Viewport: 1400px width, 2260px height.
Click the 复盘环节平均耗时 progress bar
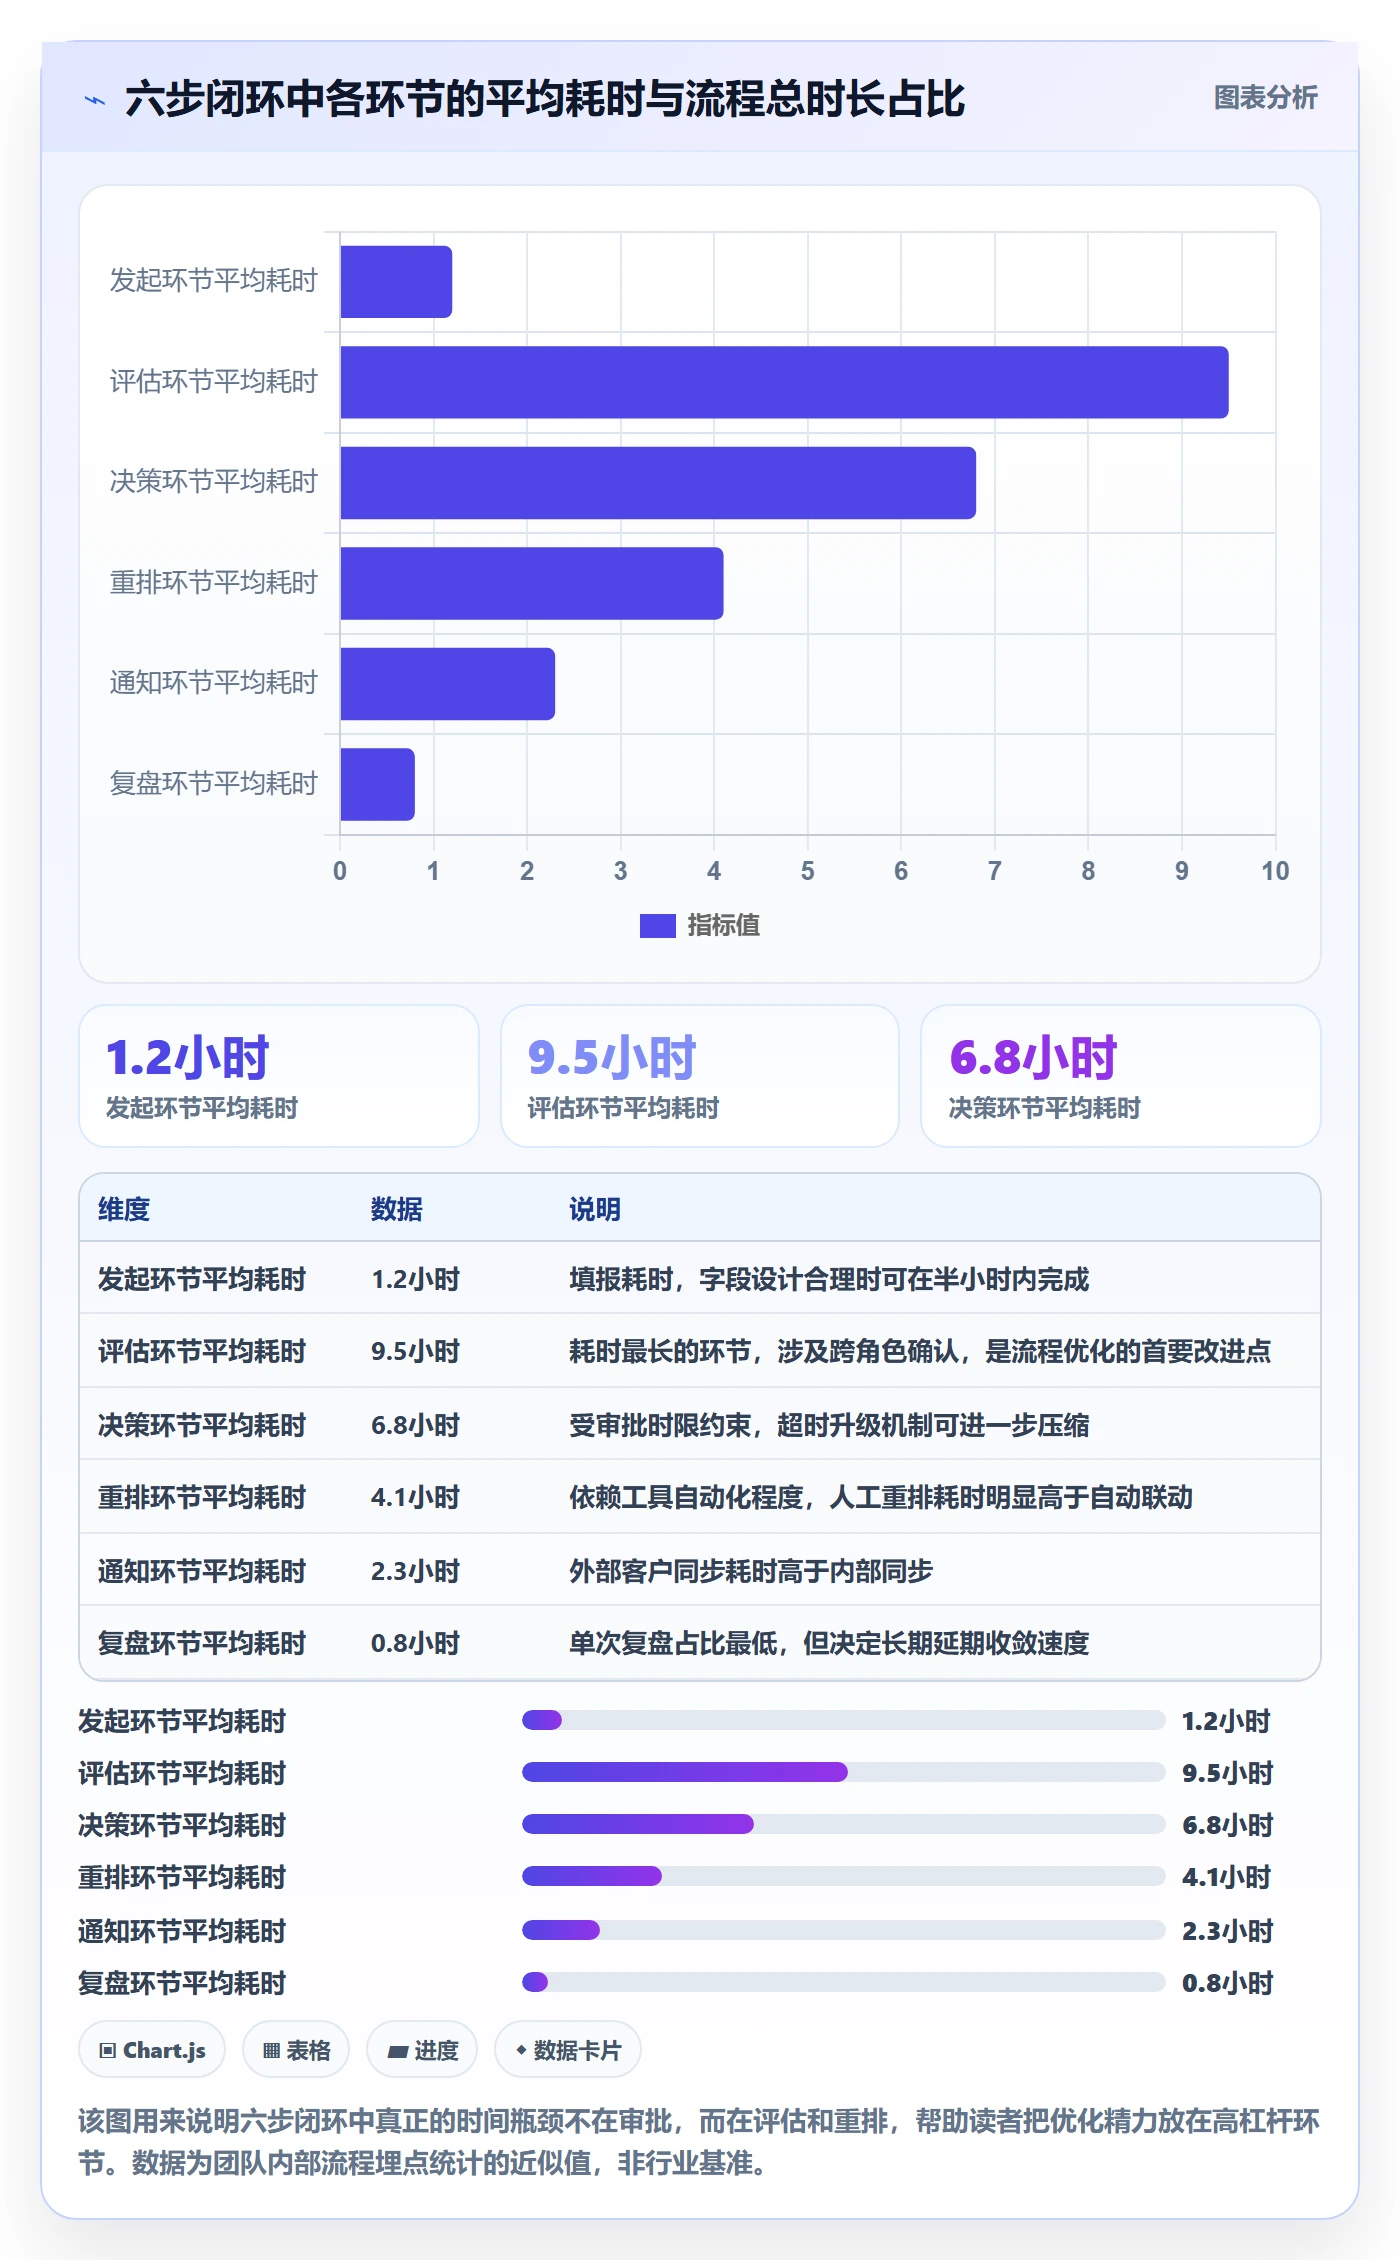pyautogui.click(x=843, y=1982)
